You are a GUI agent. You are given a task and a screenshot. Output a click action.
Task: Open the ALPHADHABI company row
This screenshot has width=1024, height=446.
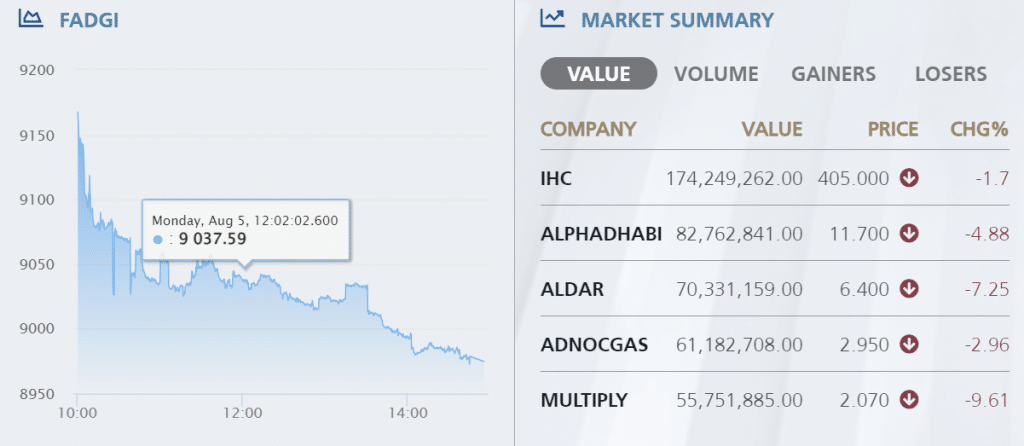[601, 233]
